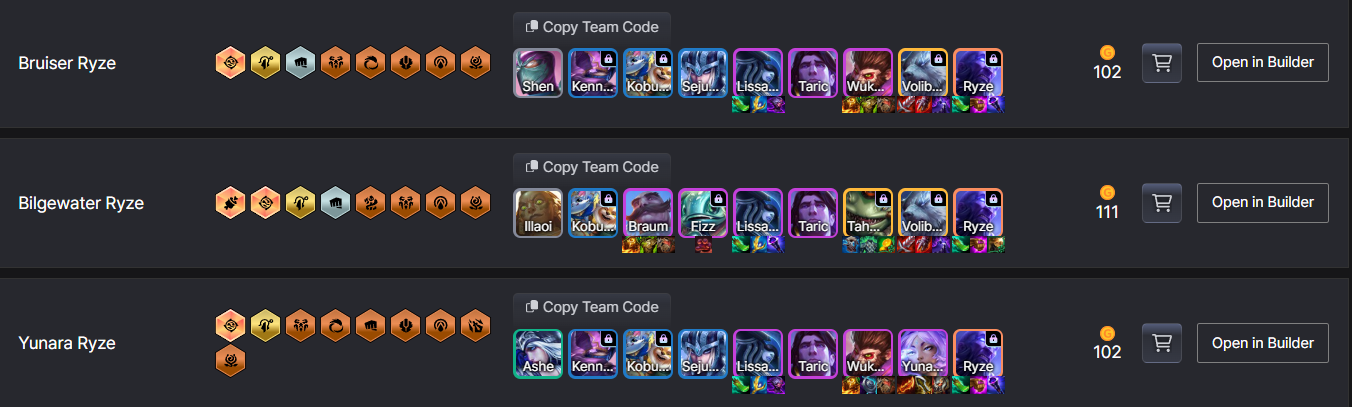Click the silver fist trait icon in Bilgewater Ryze
The image size is (1352, 407).
(335, 203)
